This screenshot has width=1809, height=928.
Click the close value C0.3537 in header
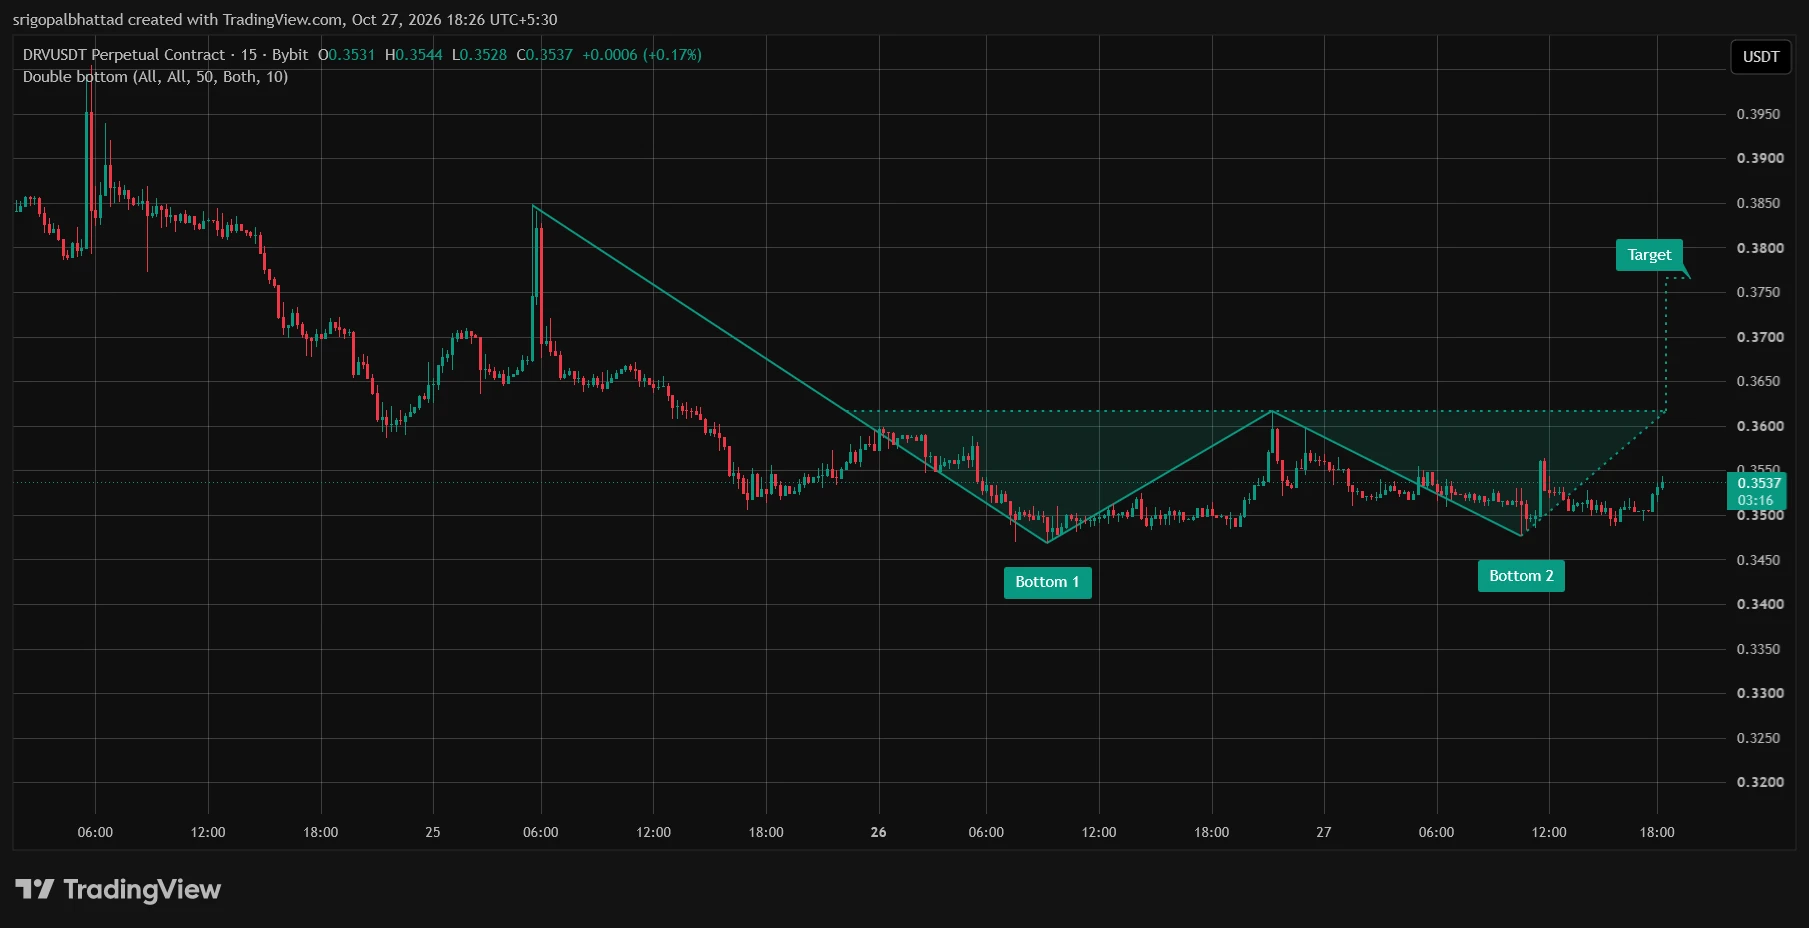coord(545,55)
